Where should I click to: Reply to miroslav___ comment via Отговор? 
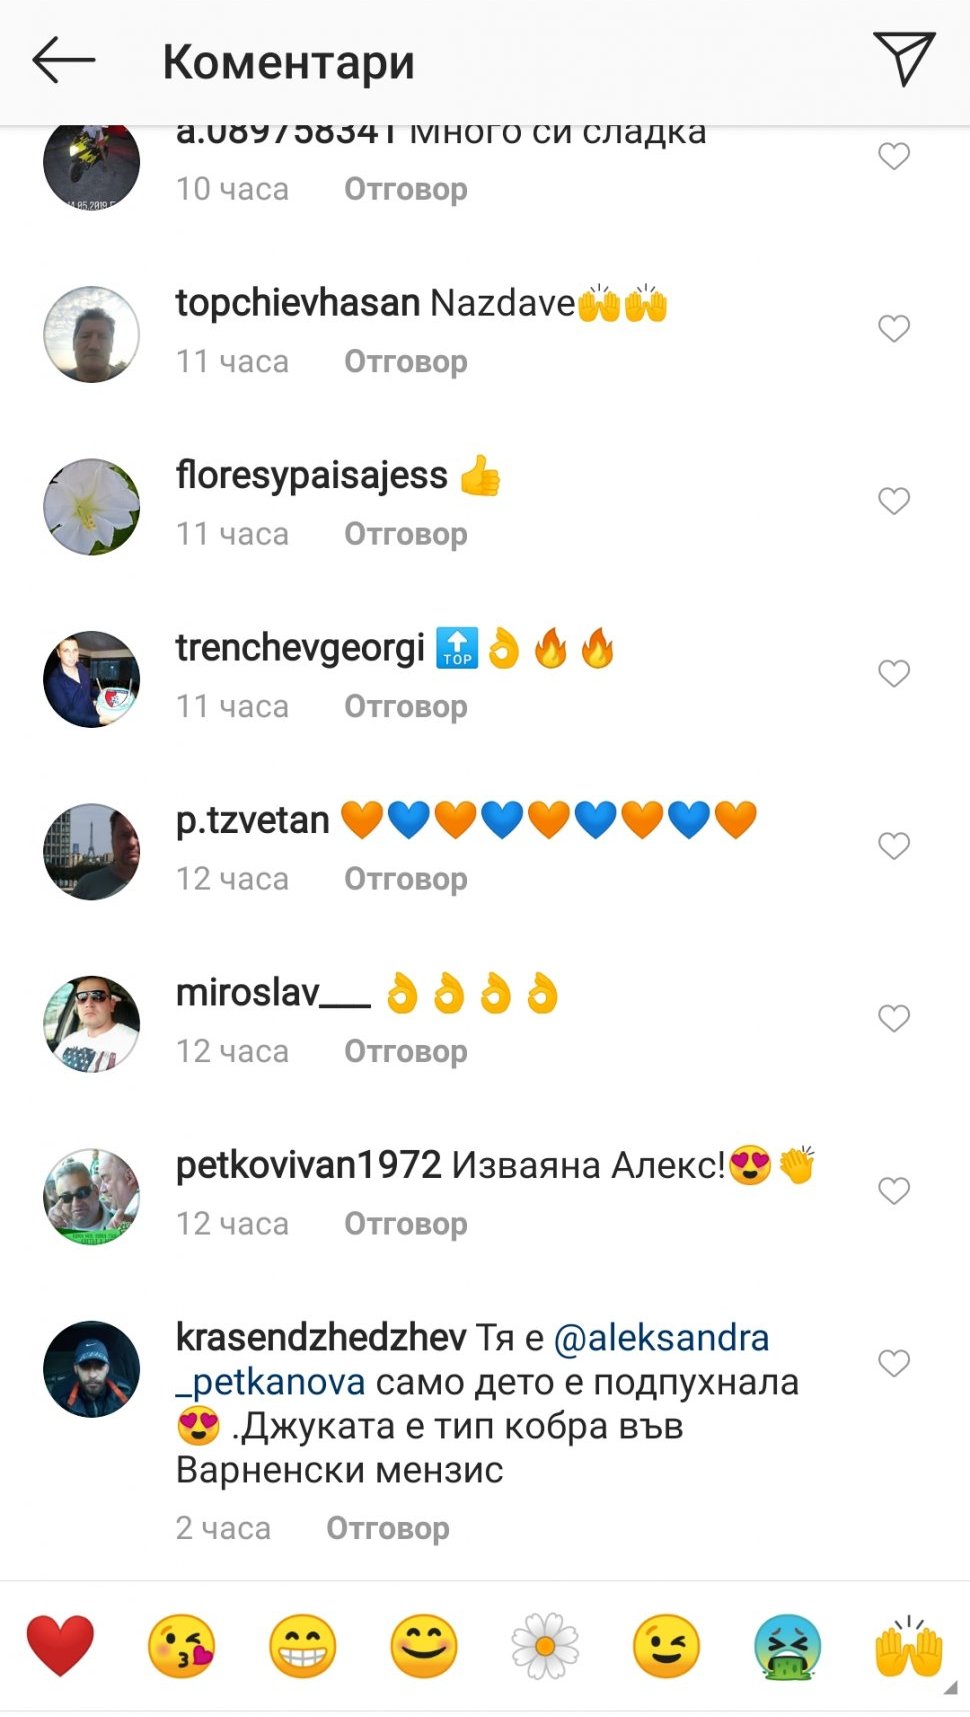pos(406,1051)
